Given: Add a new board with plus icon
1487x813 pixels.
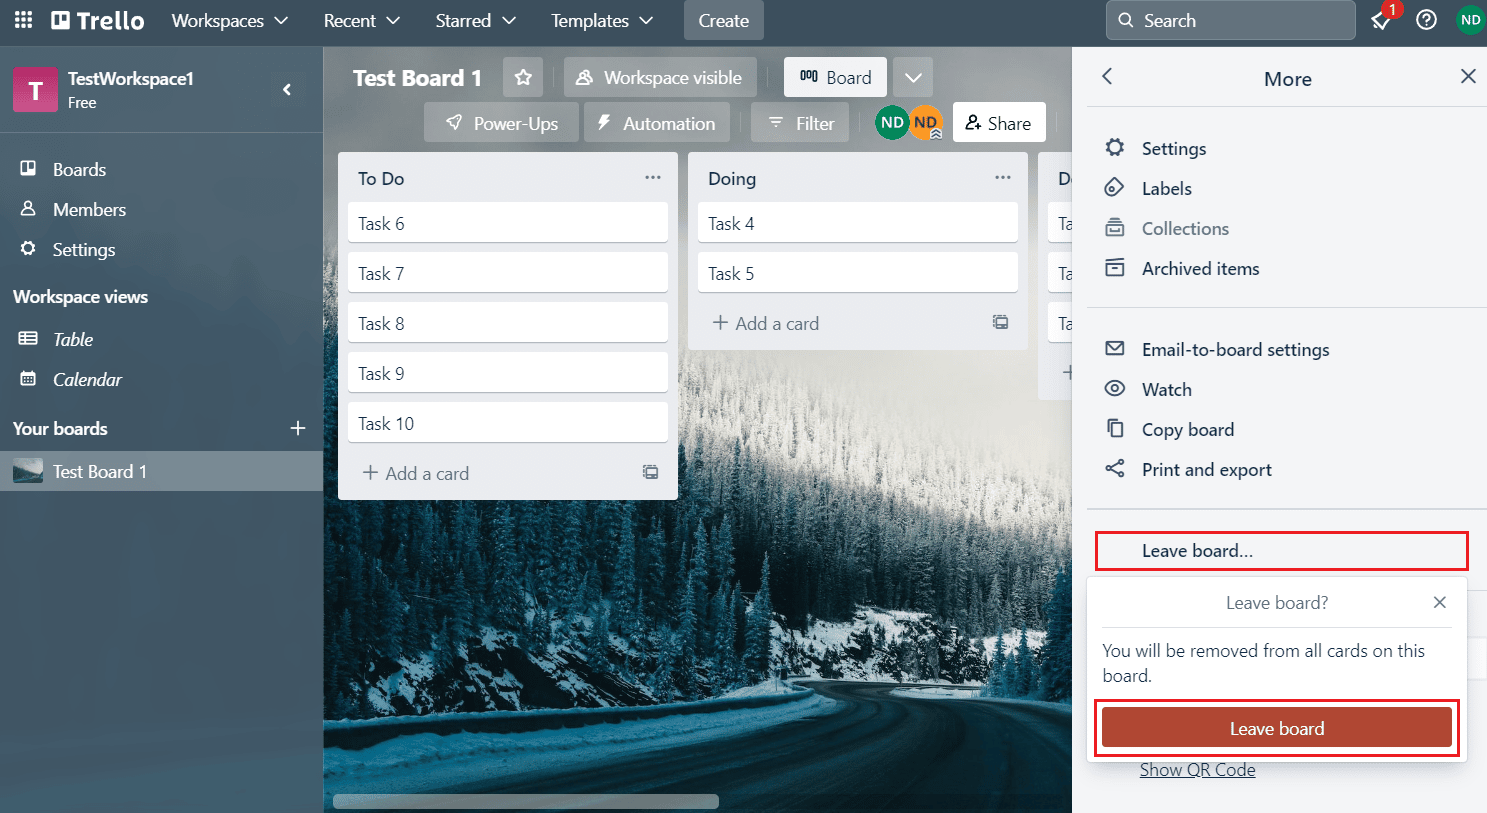Looking at the screenshot, I should coord(298,428).
